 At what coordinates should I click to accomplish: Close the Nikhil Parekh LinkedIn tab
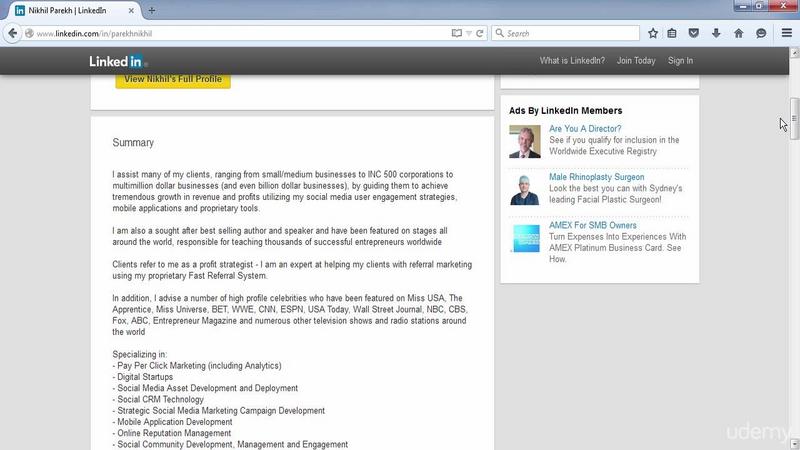point(131,10)
